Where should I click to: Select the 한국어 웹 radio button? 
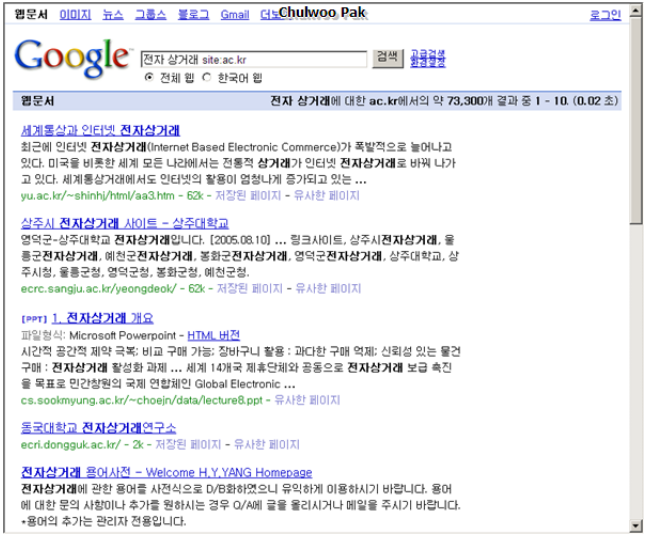point(207,77)
